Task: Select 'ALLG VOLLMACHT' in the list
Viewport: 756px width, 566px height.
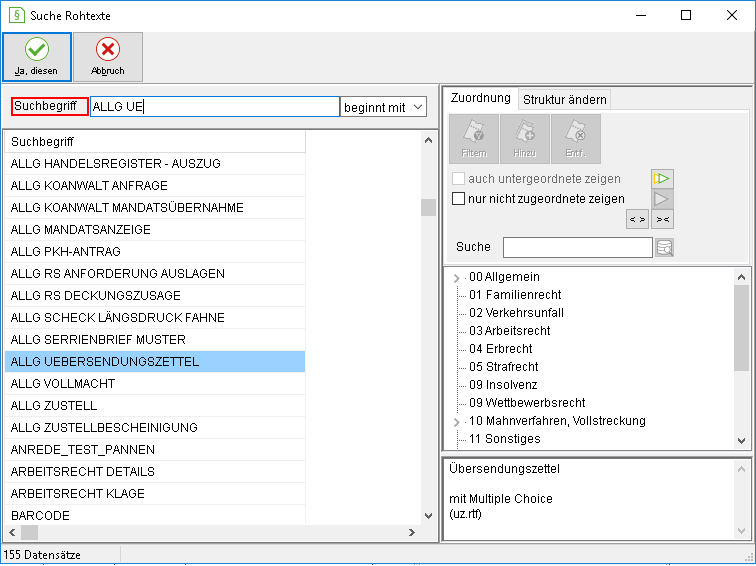Action: tap(155, 384)
